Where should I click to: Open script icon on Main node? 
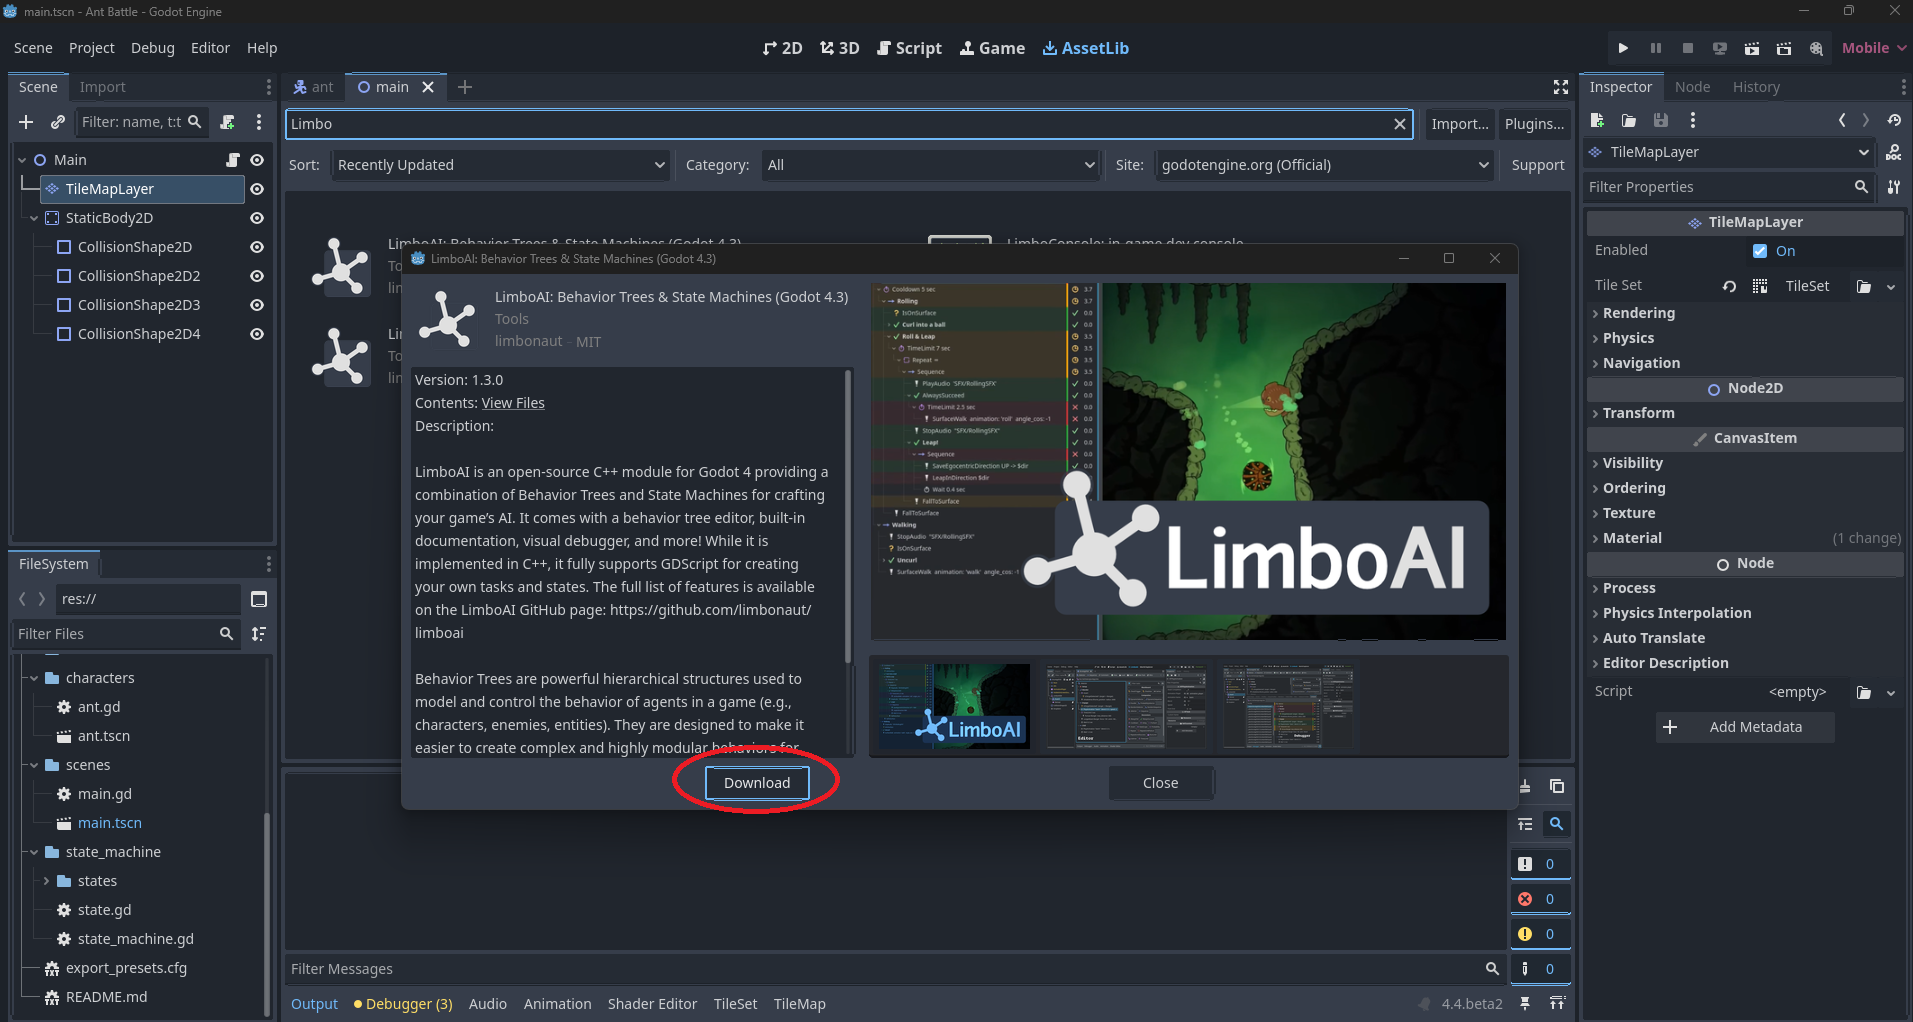point(233,160)
